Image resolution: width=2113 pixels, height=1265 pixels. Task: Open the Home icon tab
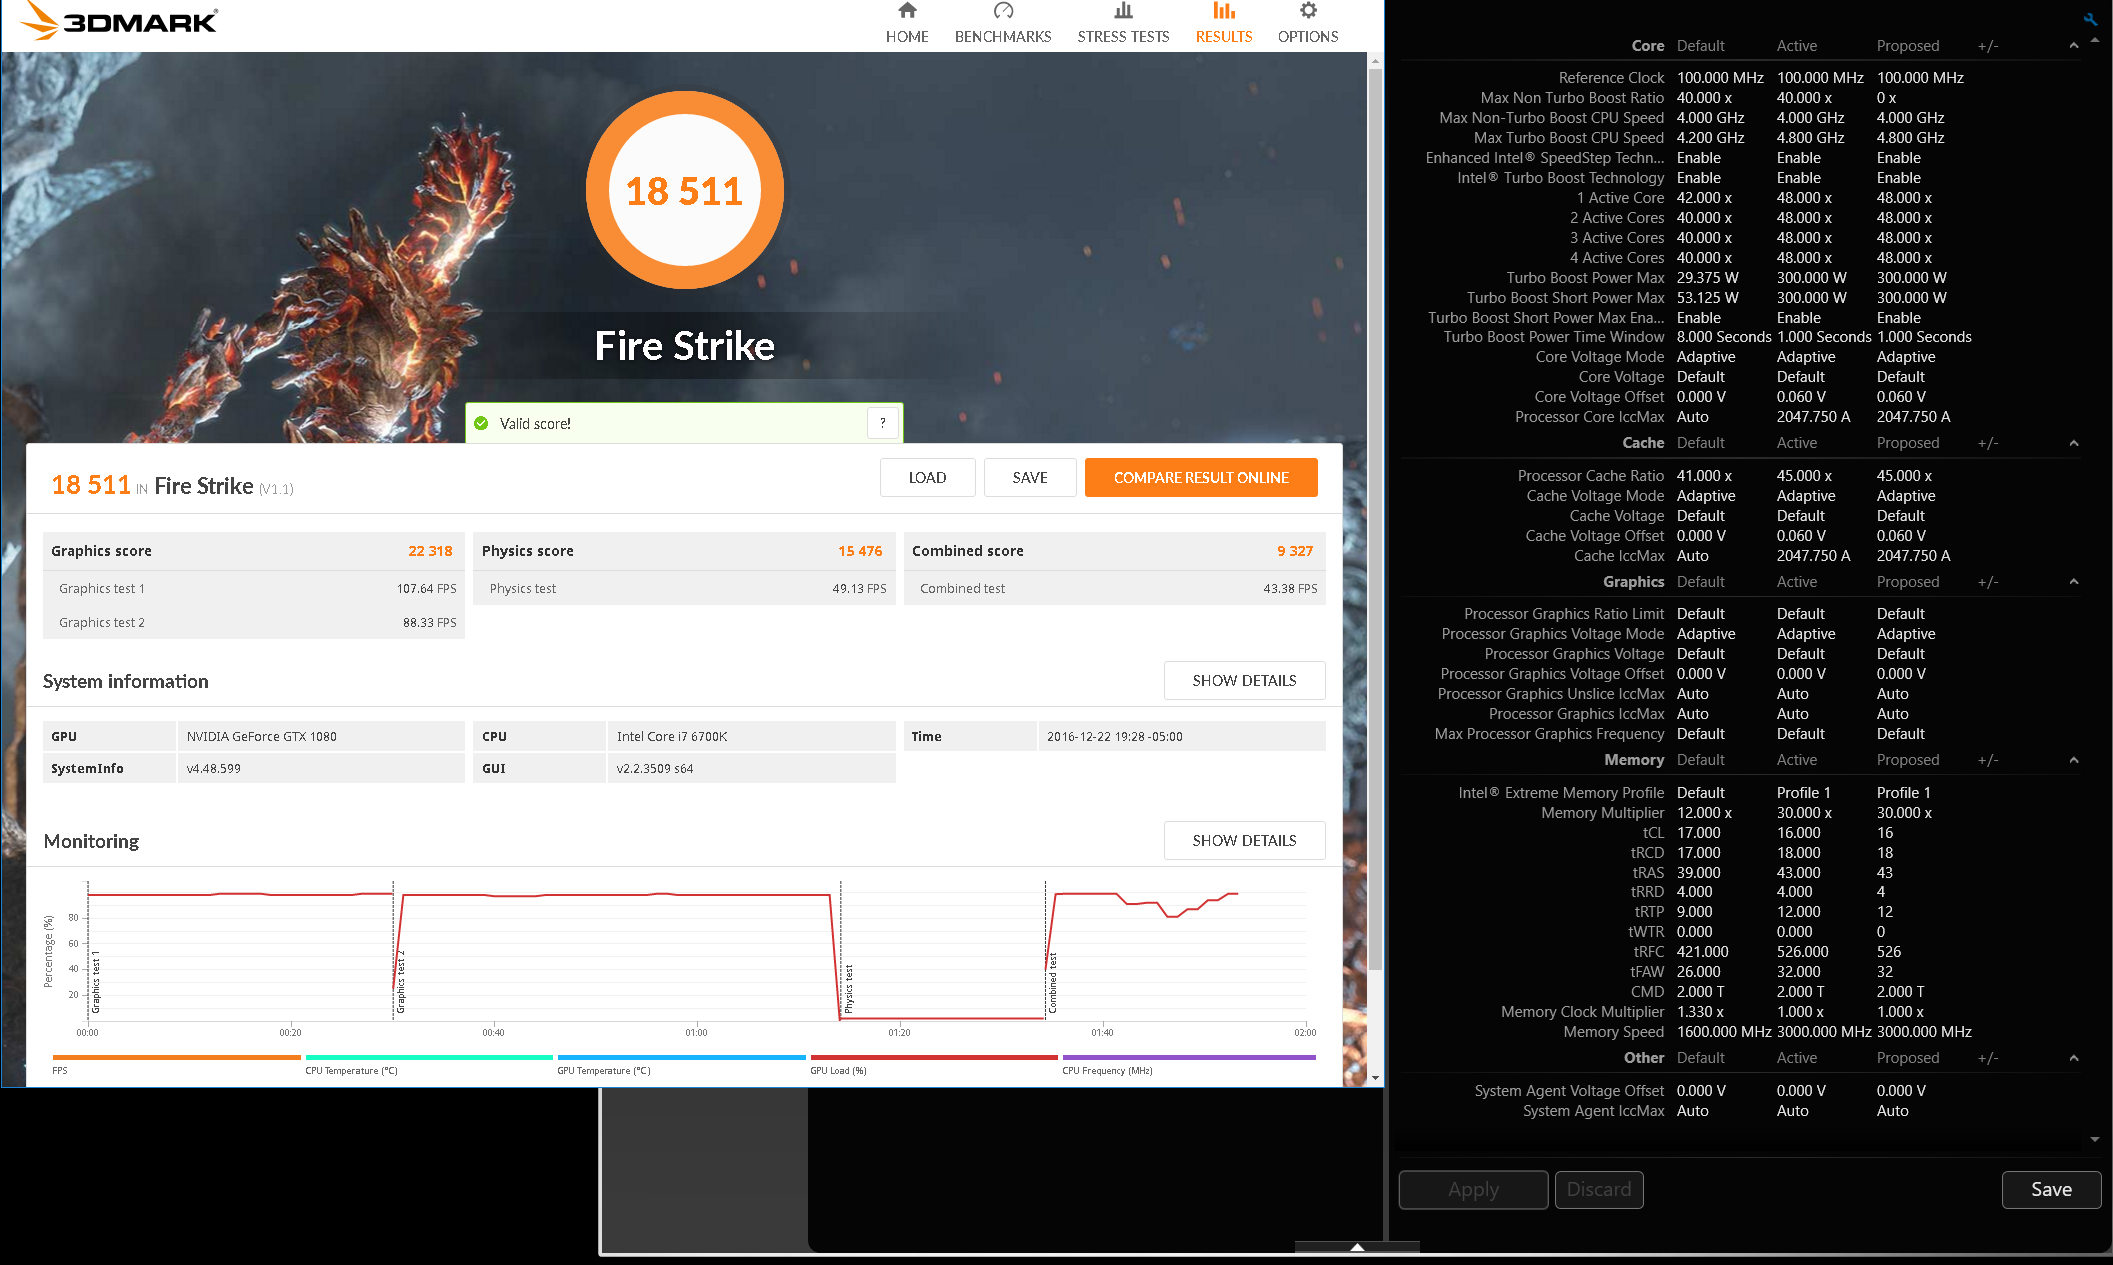(x=907, y=11)
